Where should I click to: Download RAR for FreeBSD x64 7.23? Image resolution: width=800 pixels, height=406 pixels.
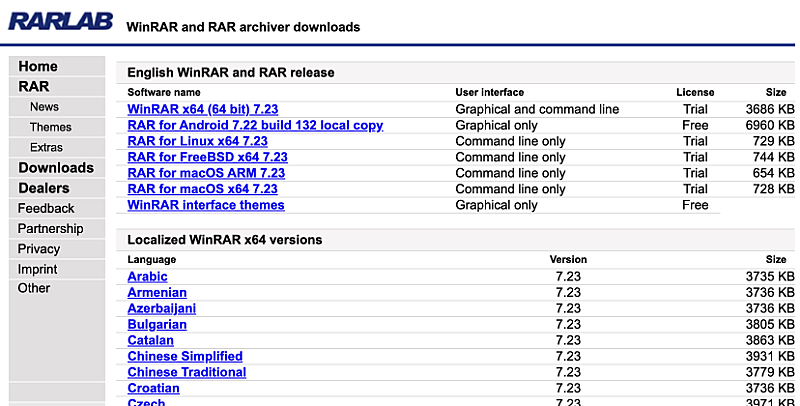208,157
